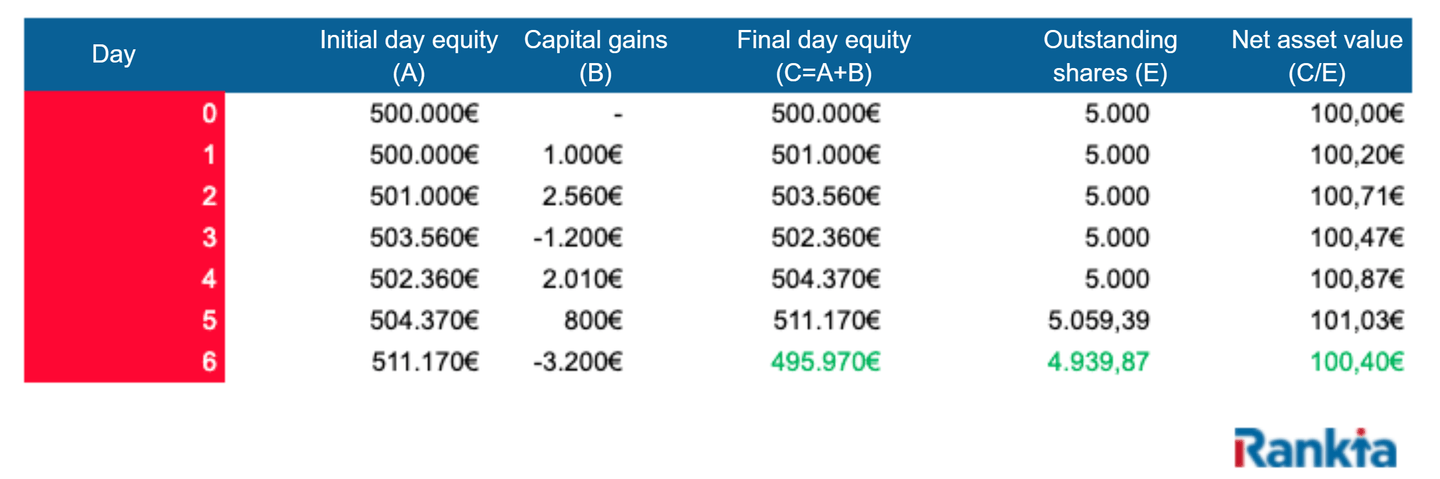Click the green 100,40€ net asset value
Image resolution: width=1440 pixels, height=479 pixels.
point(1356,362)
